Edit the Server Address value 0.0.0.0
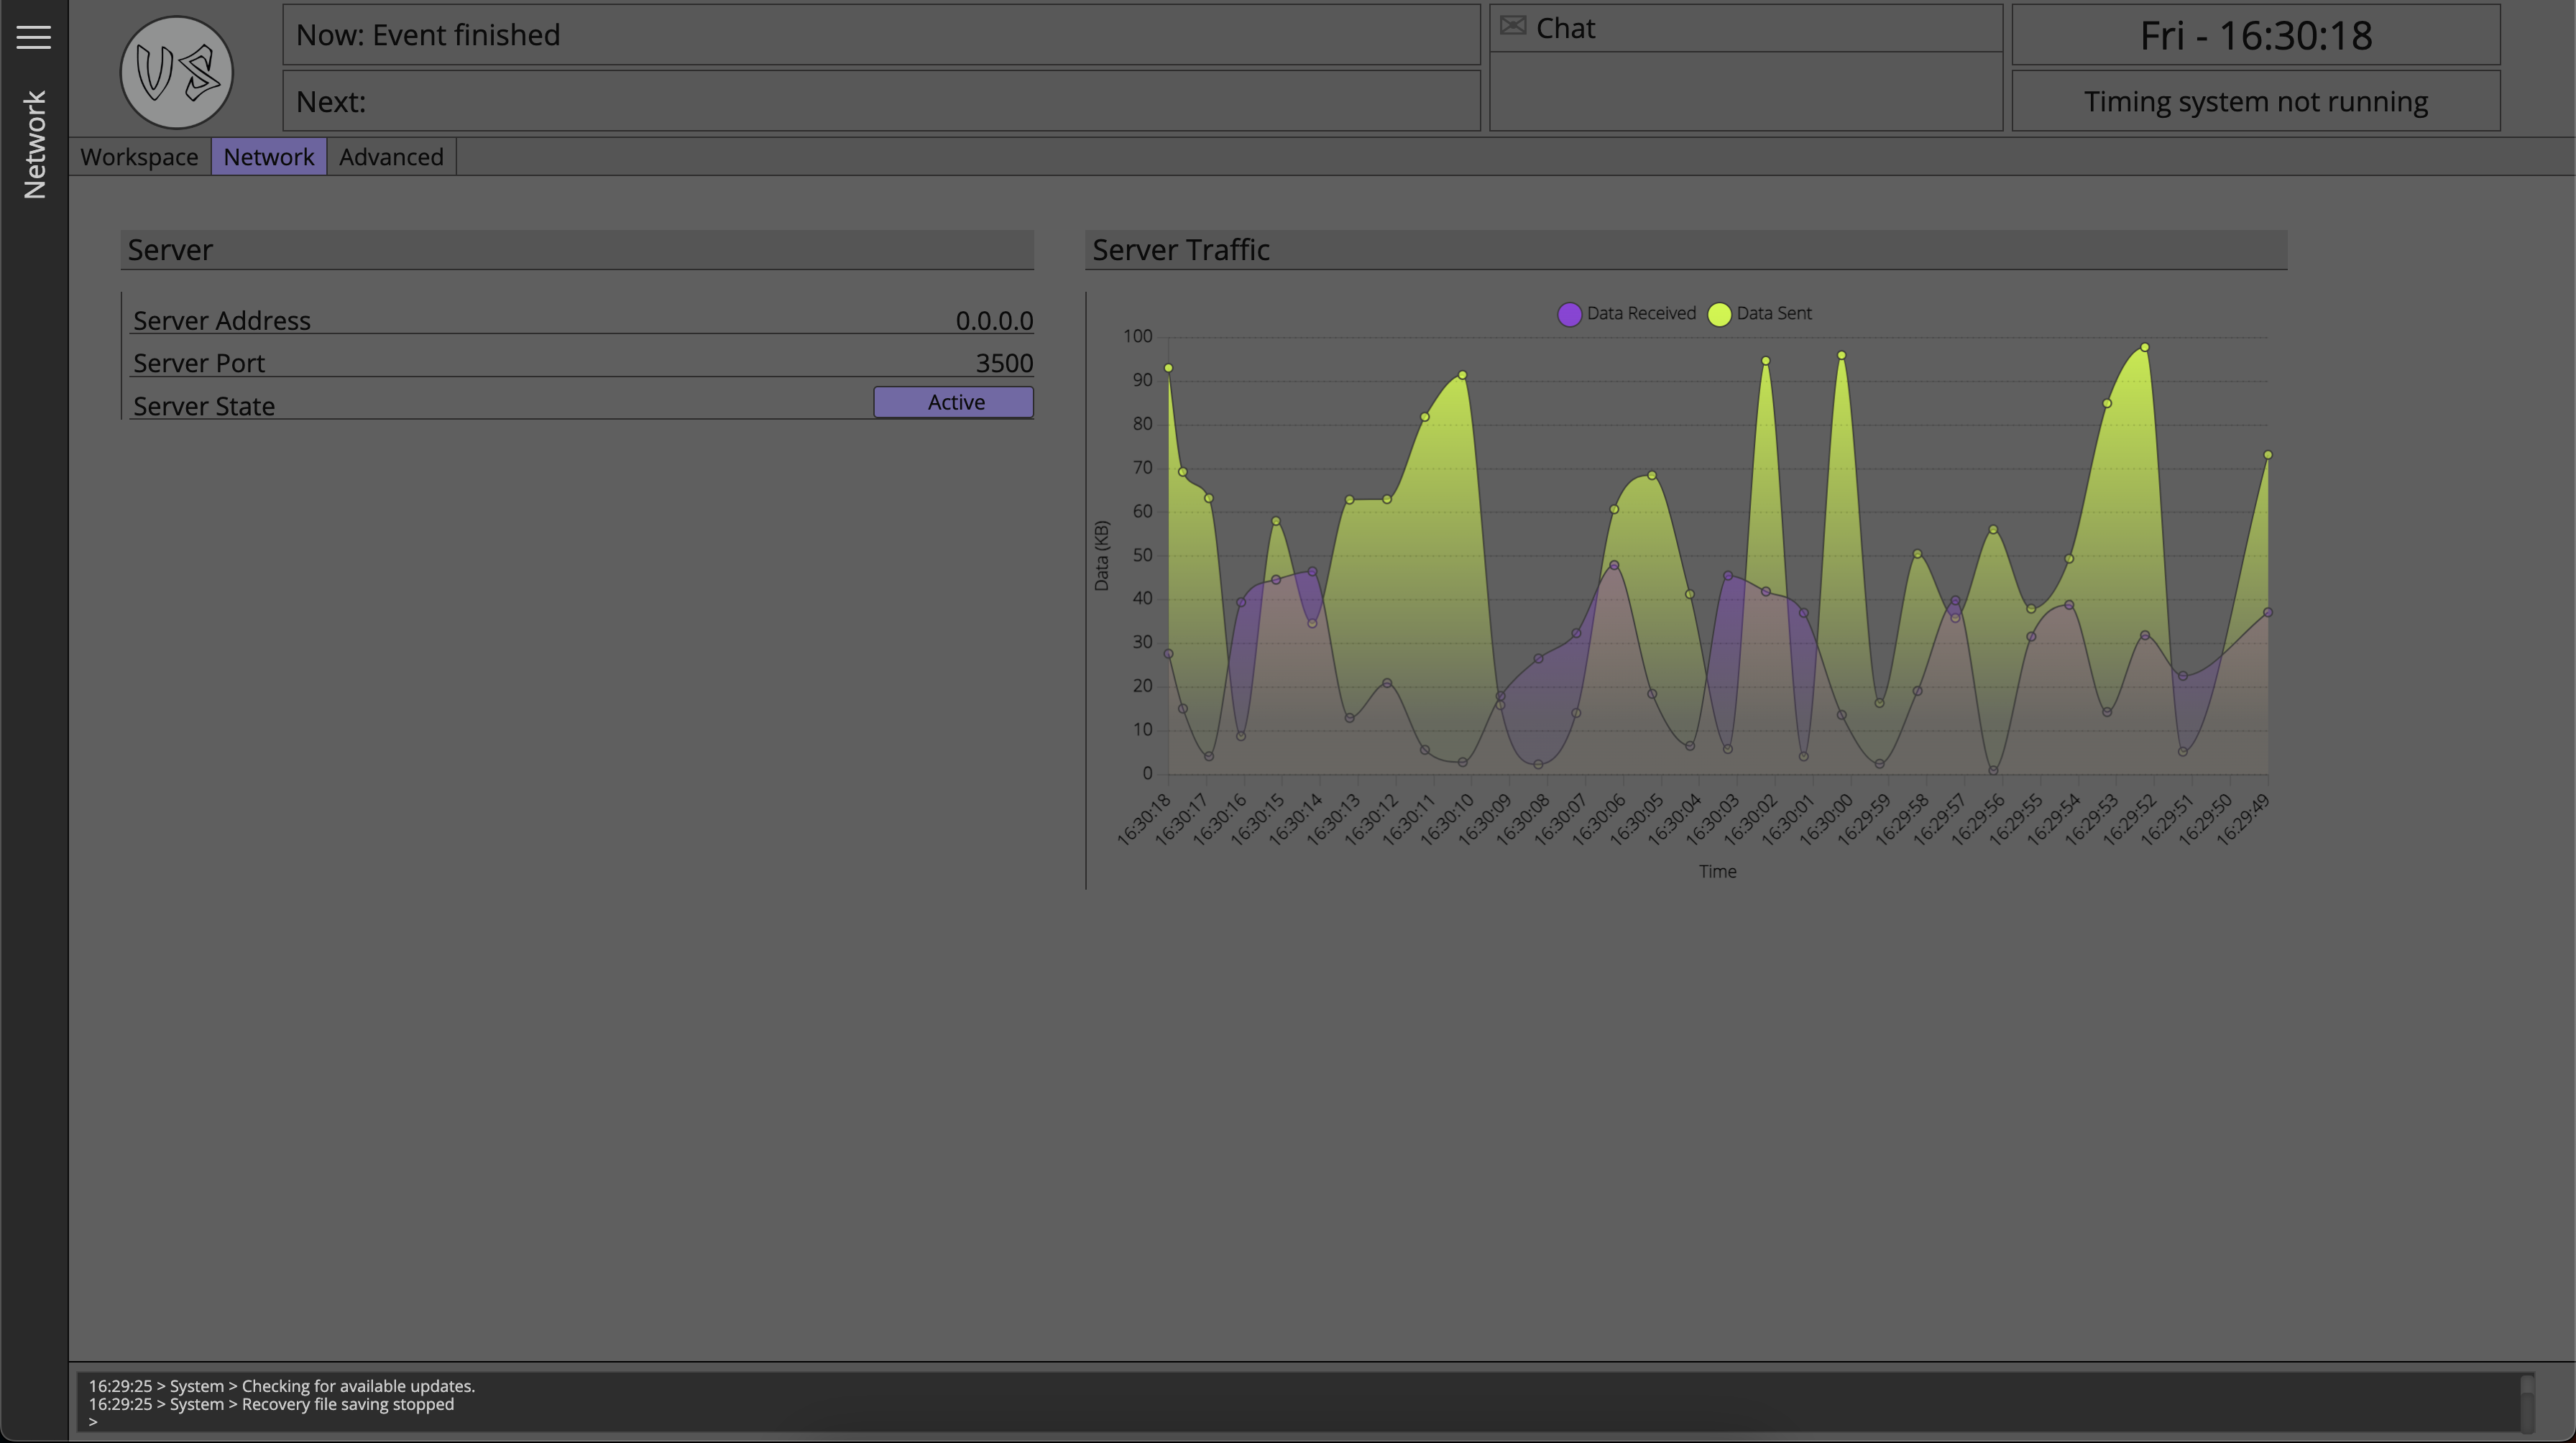 click(x=994, y=321)
